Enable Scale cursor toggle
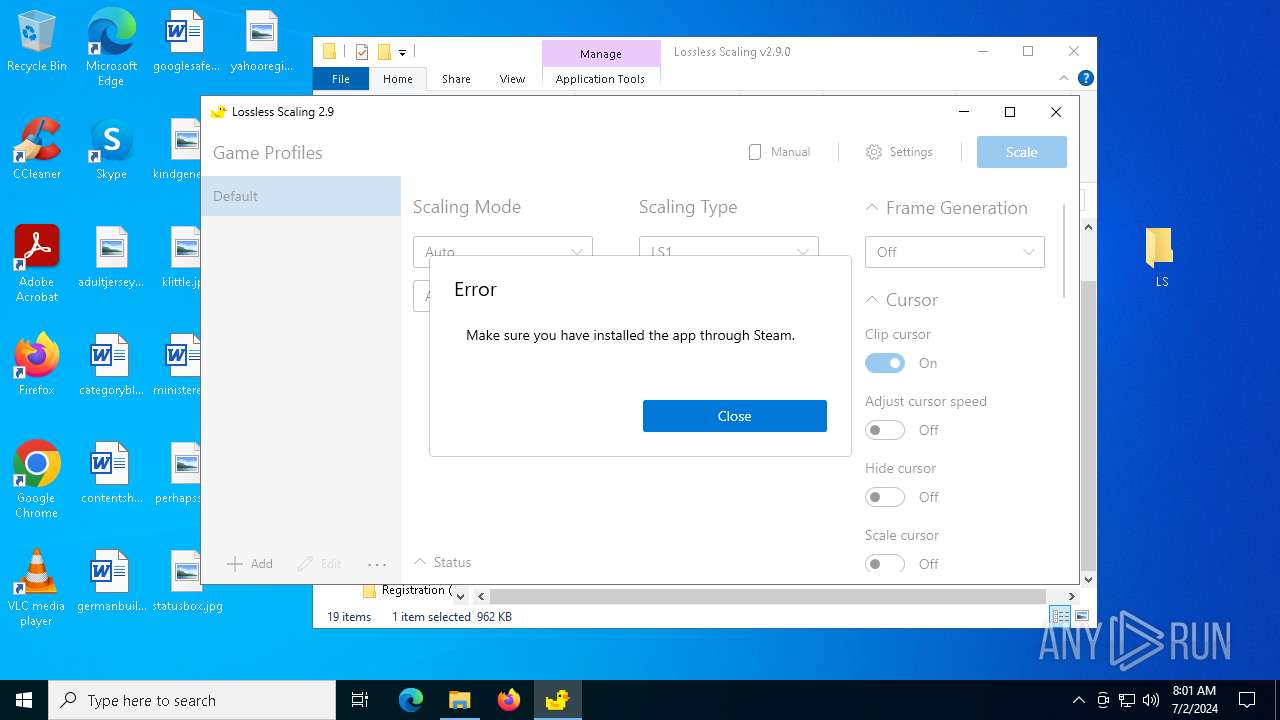This screenshot has height=720, width=1280. tap(885, 564)
